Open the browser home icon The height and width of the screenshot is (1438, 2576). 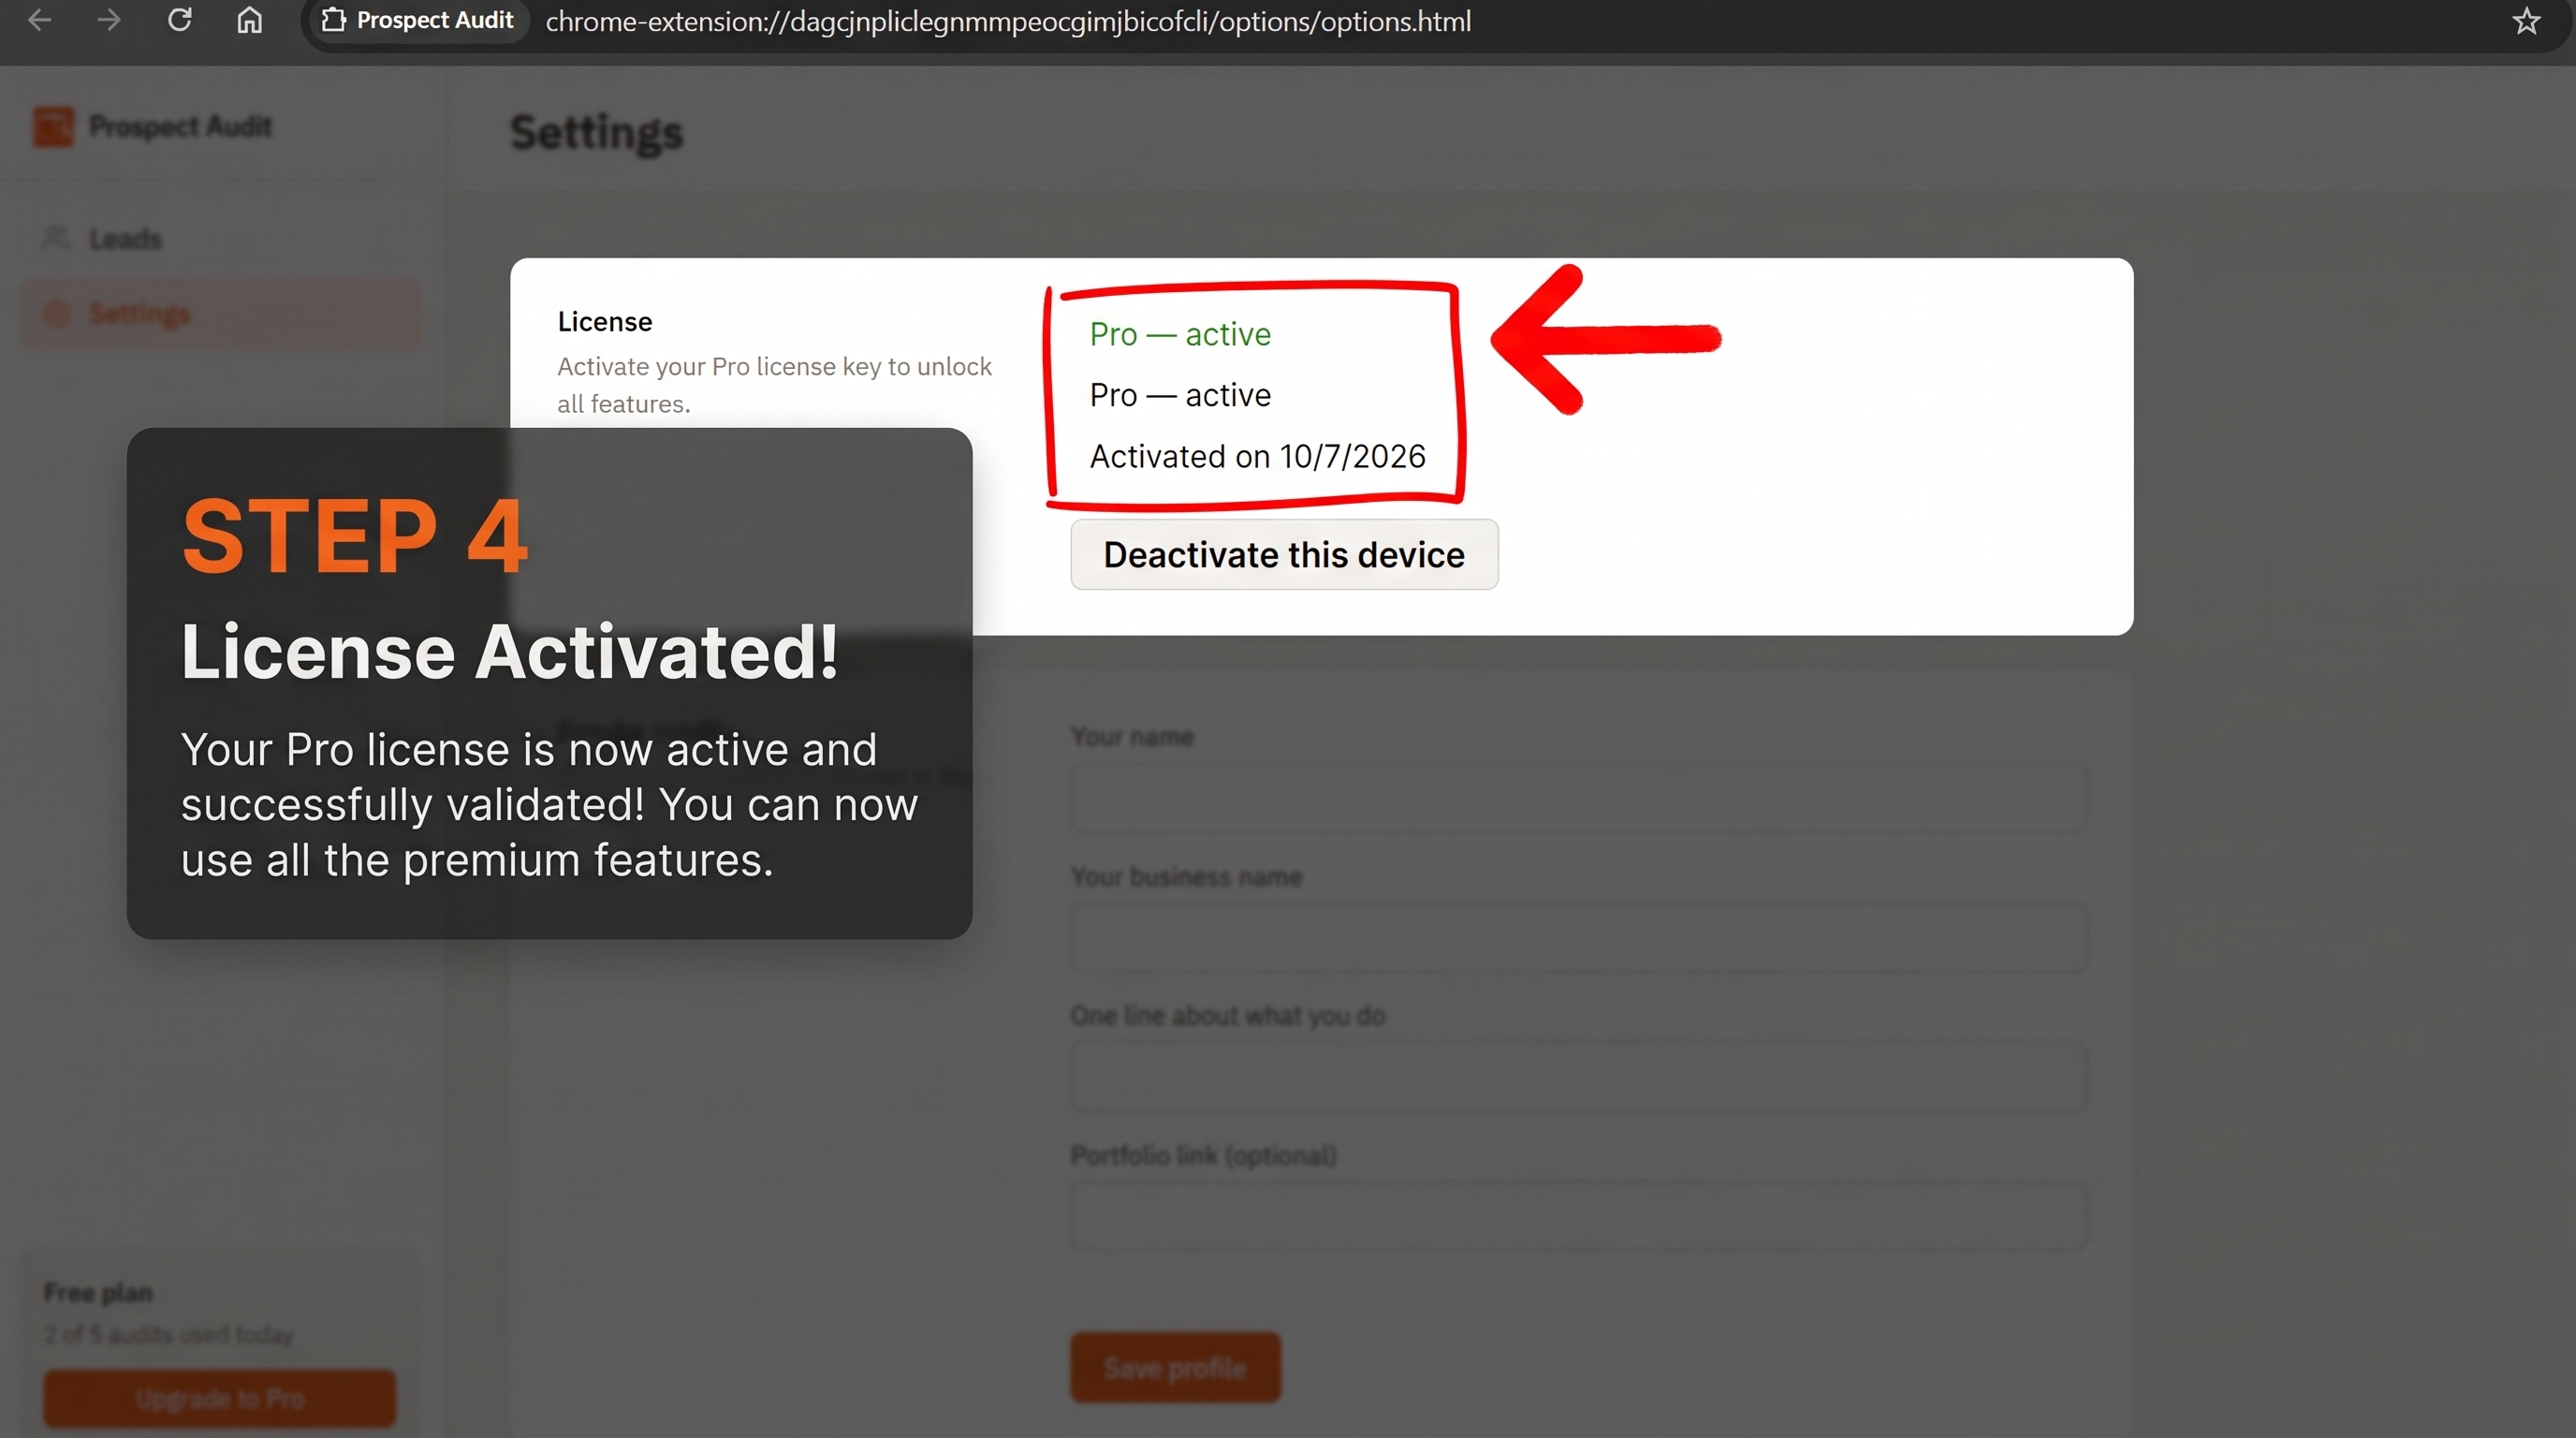(249, 20)
